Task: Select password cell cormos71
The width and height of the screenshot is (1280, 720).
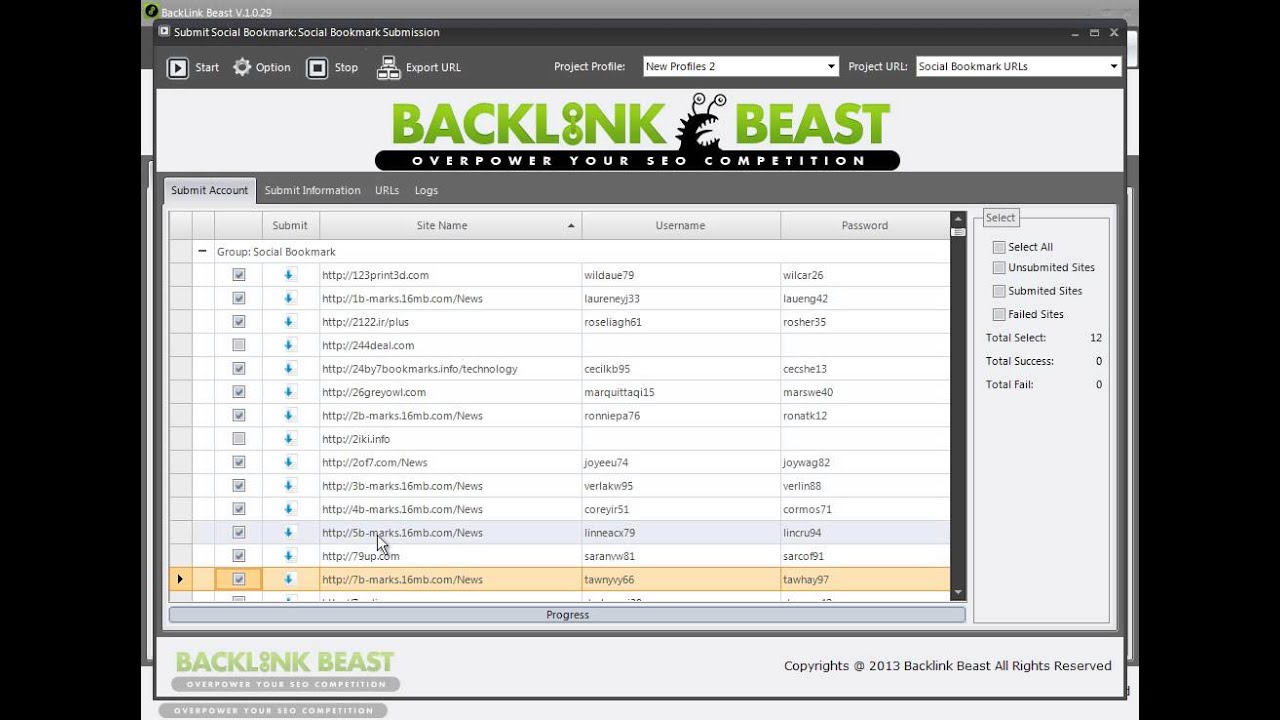Action: 865,509
